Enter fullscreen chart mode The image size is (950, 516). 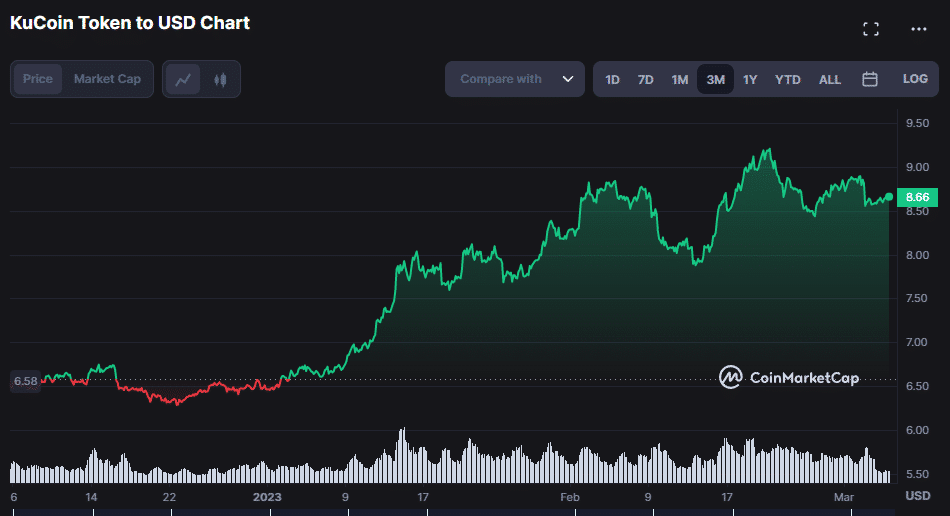[x=871, y=29]
